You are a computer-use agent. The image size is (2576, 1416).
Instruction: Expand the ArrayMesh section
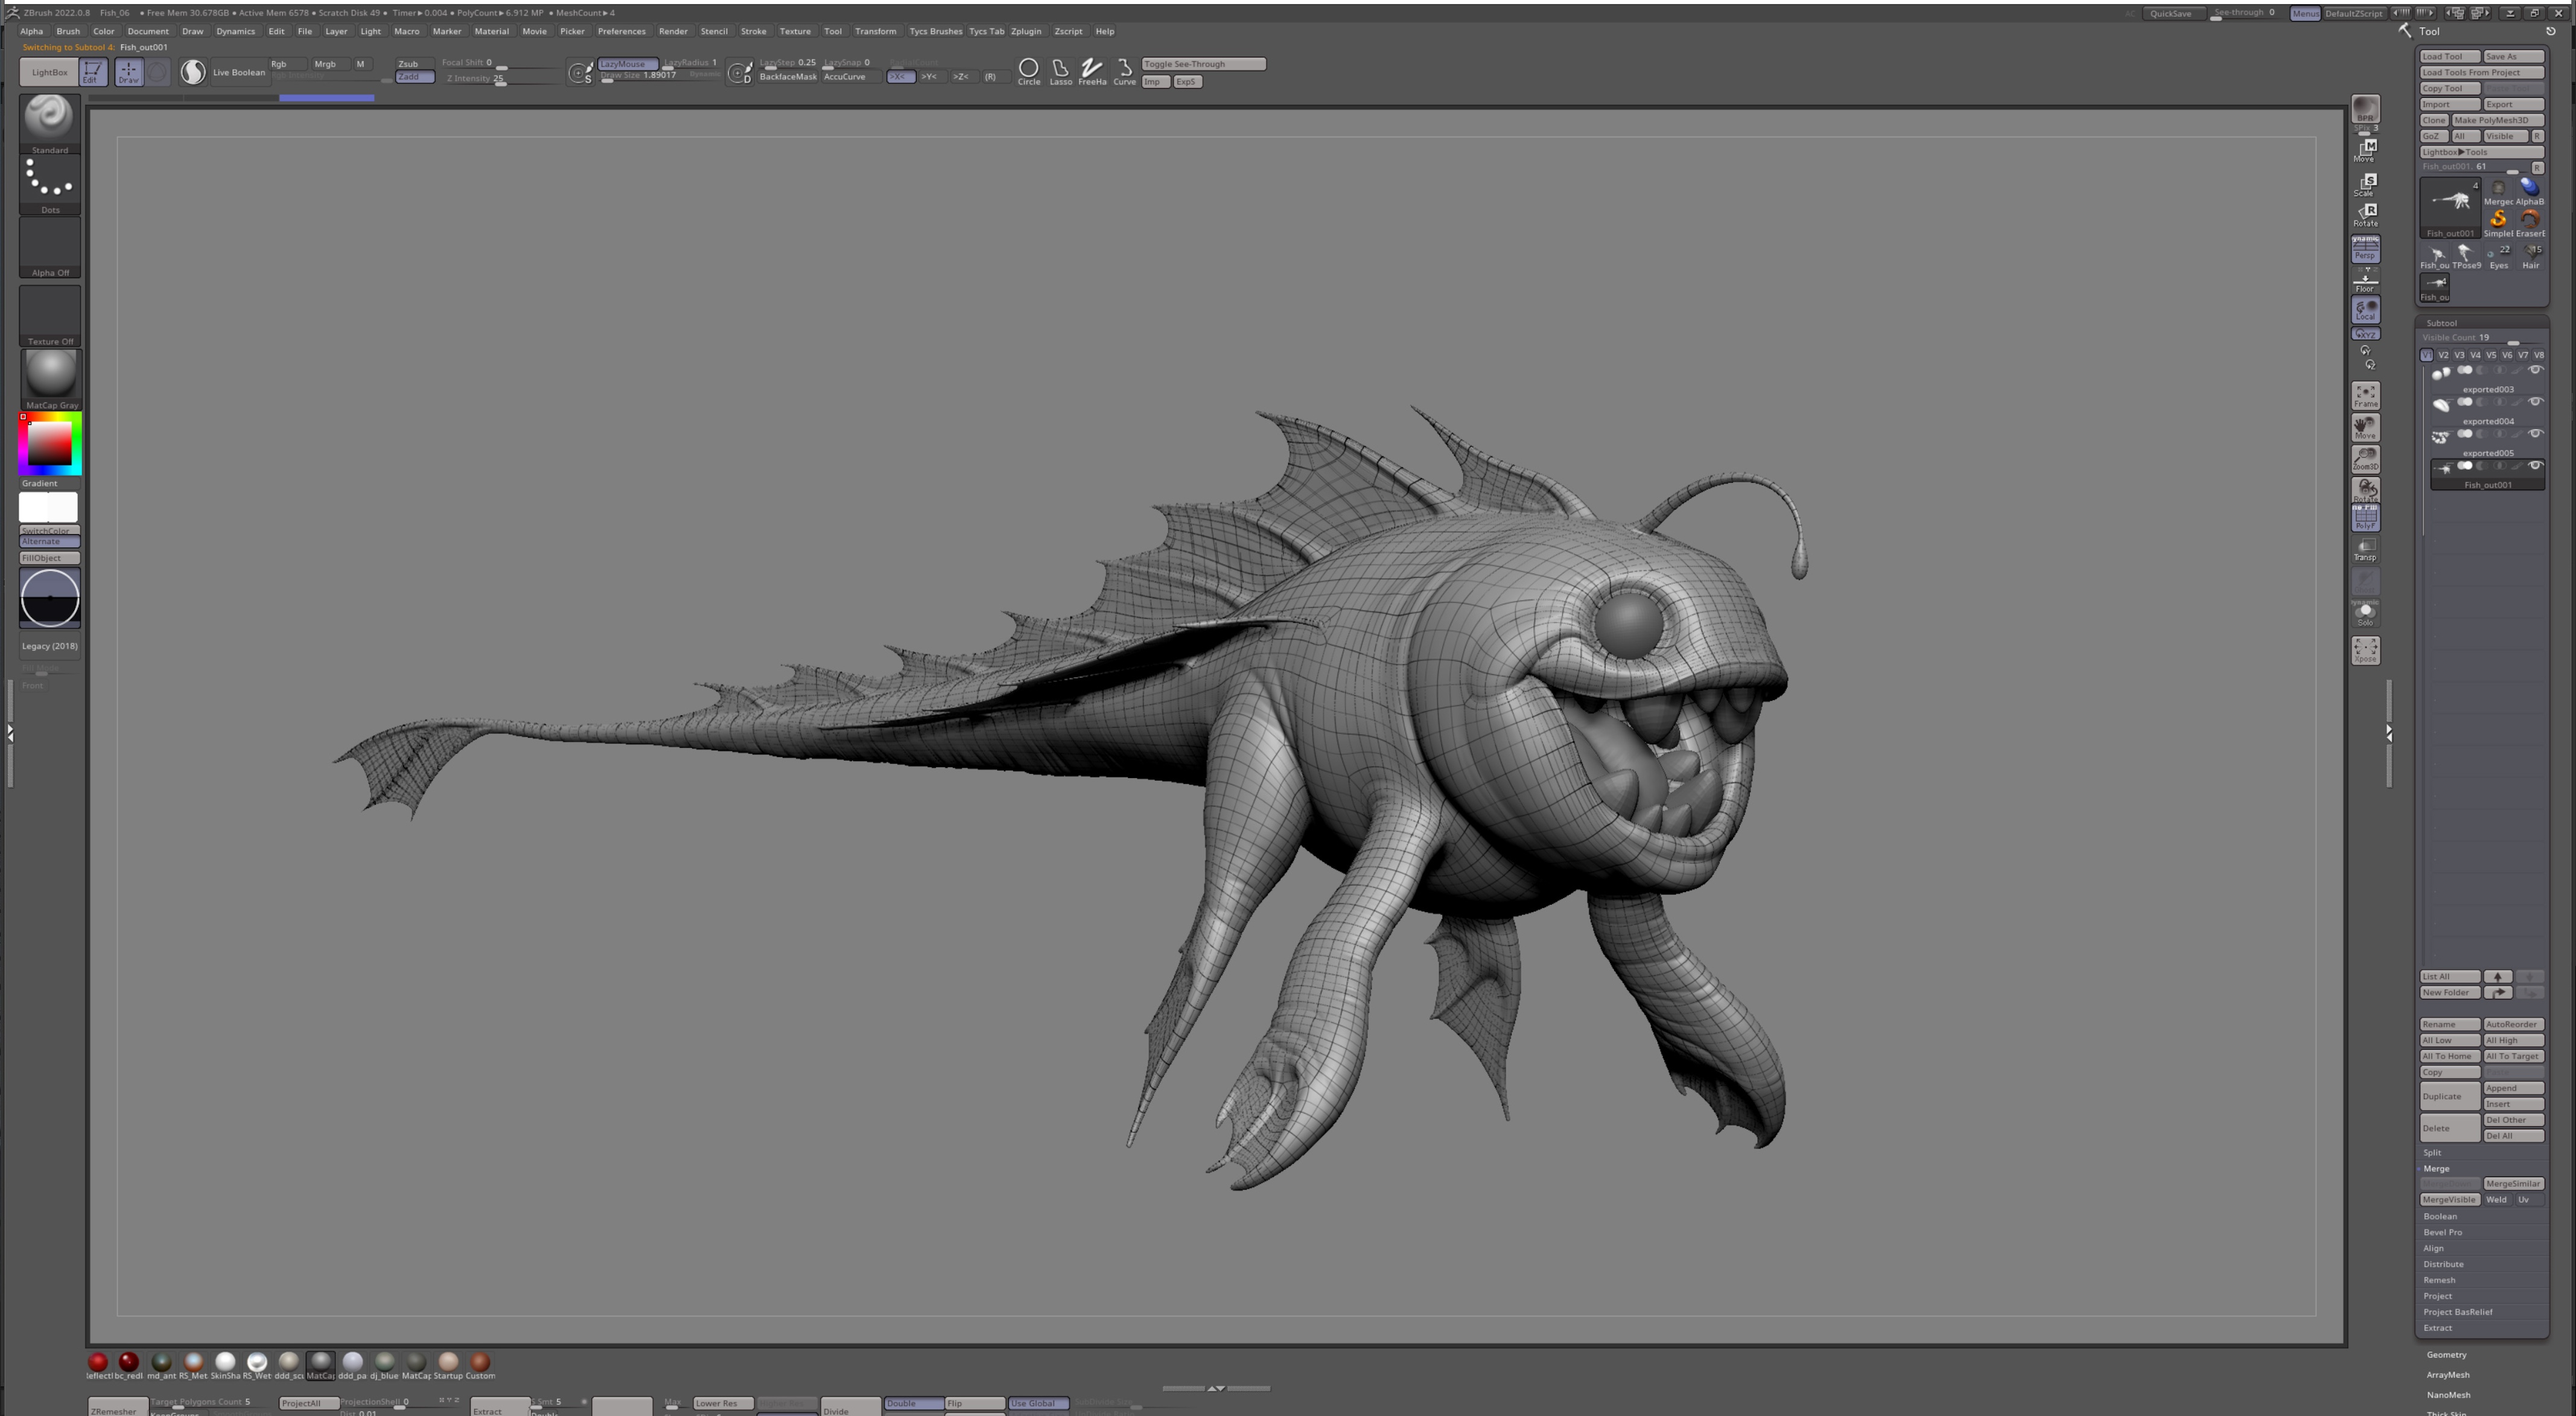click(2448, 1375)
